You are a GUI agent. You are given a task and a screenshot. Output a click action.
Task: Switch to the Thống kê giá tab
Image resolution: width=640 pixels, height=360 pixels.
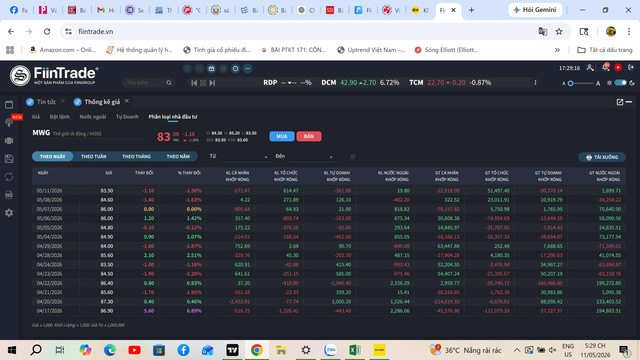[x=97, y=102]
